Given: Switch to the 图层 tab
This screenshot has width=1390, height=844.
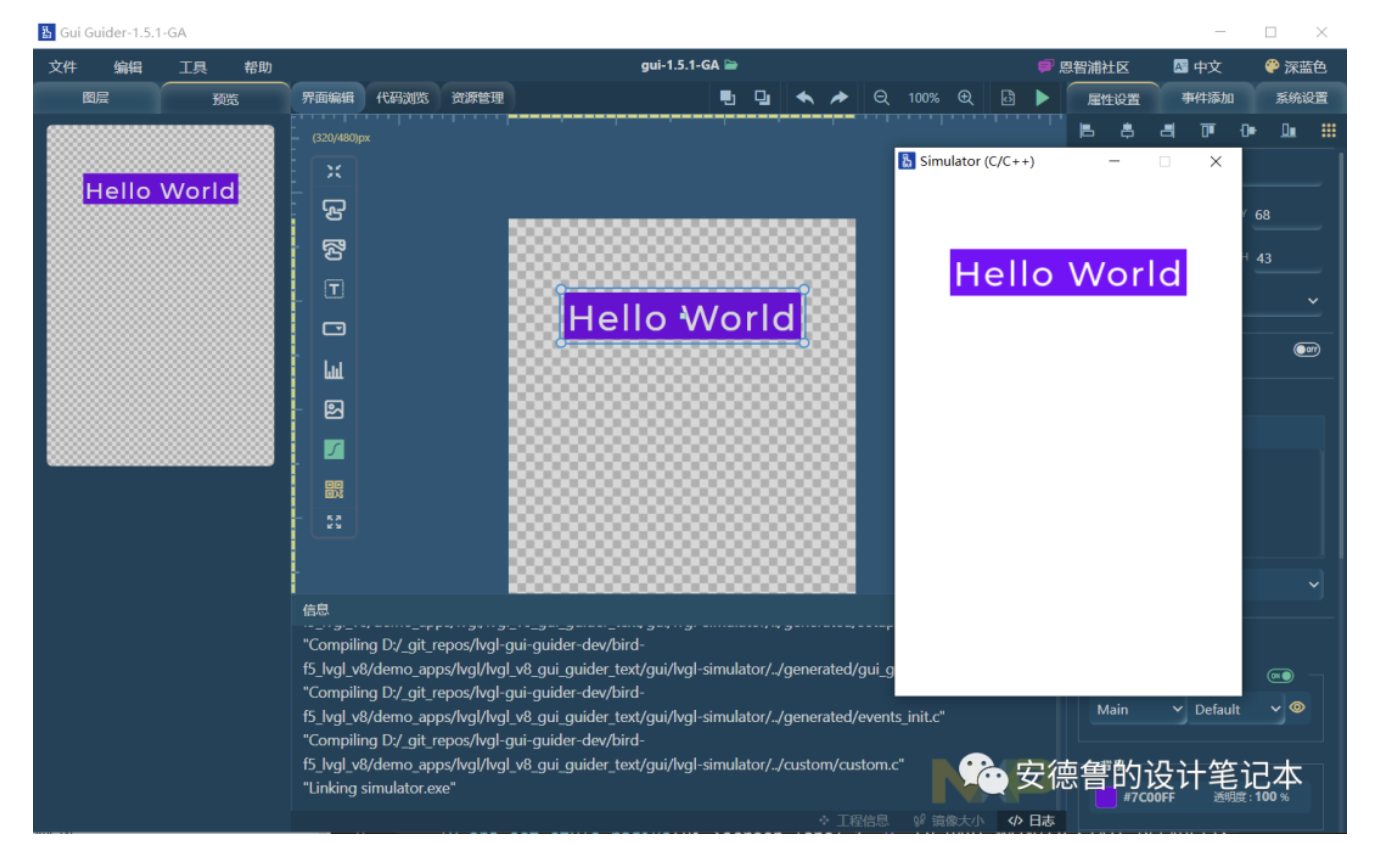Looking at the screenshot, I should 96,98.
